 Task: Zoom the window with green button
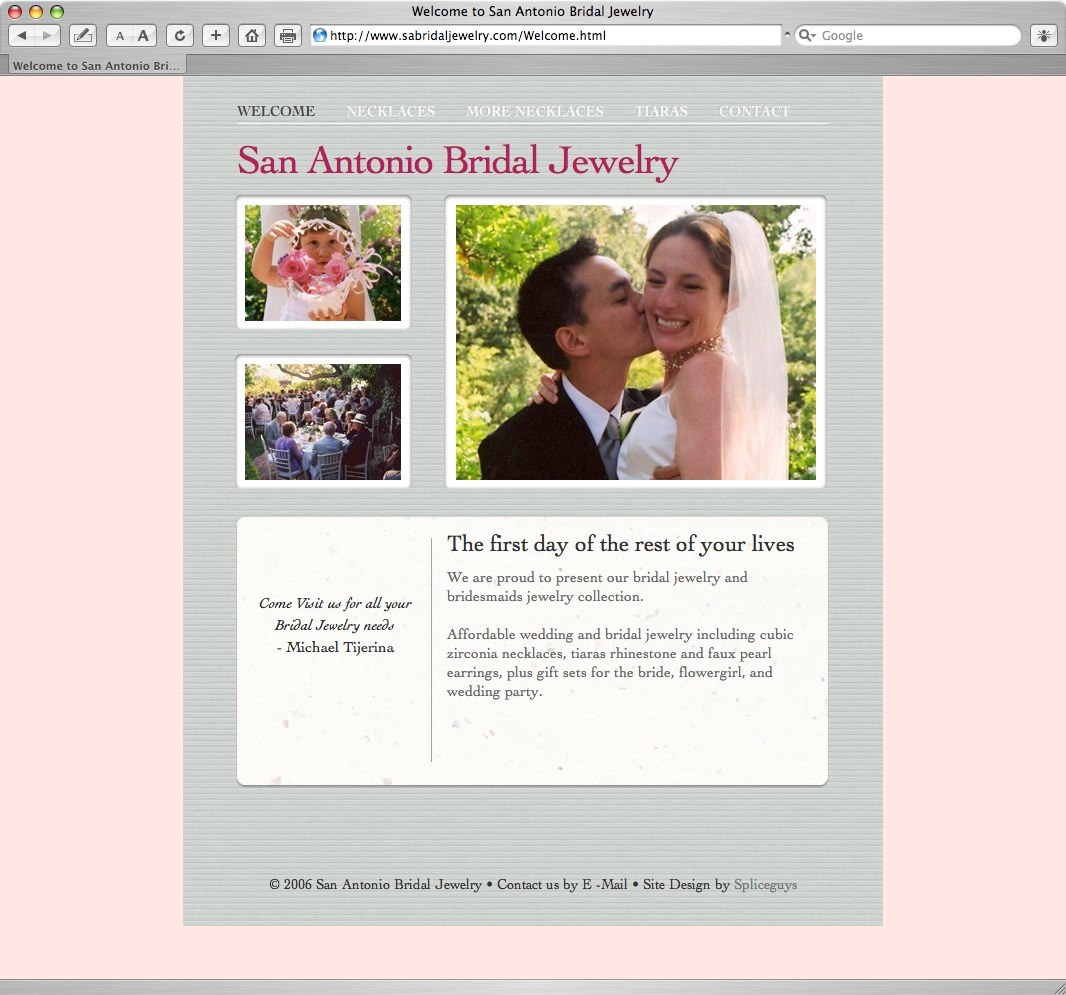(x=57, y=12)
